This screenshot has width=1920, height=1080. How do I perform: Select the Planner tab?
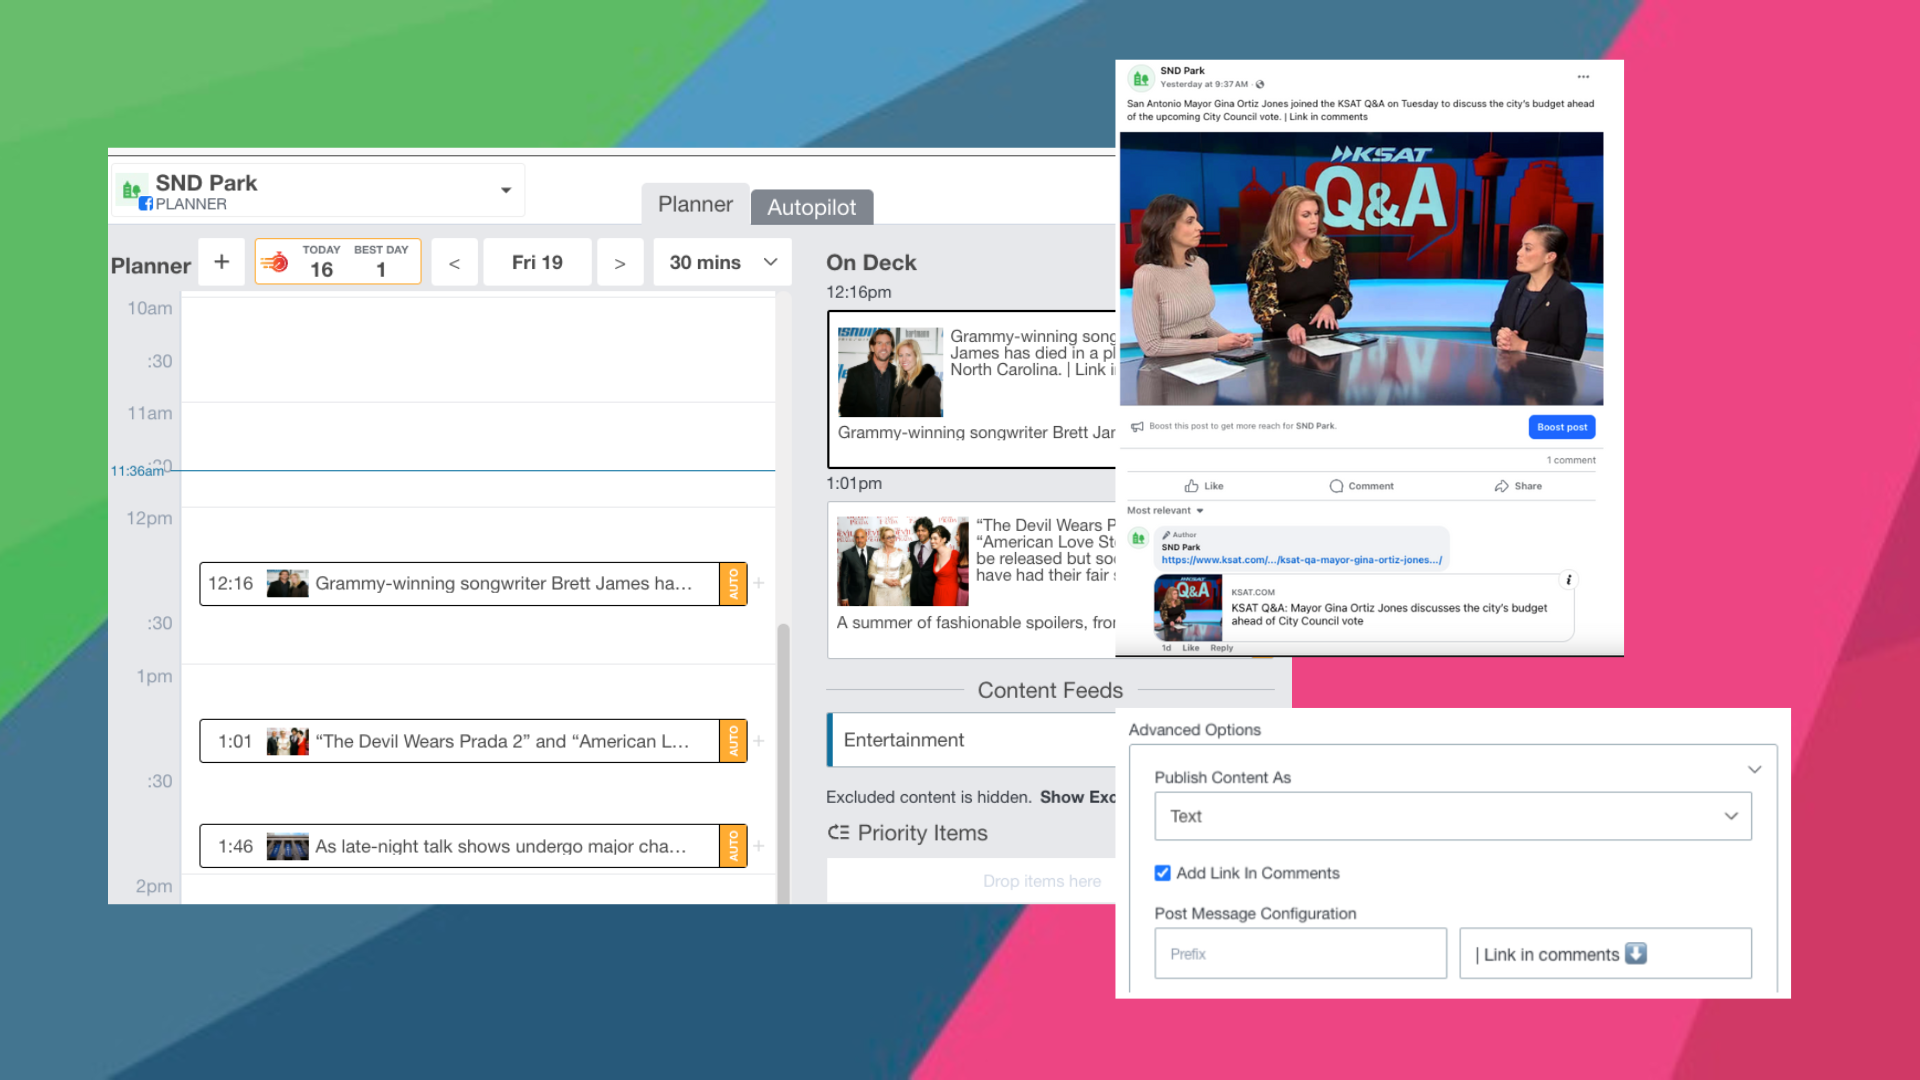[695, 204]
